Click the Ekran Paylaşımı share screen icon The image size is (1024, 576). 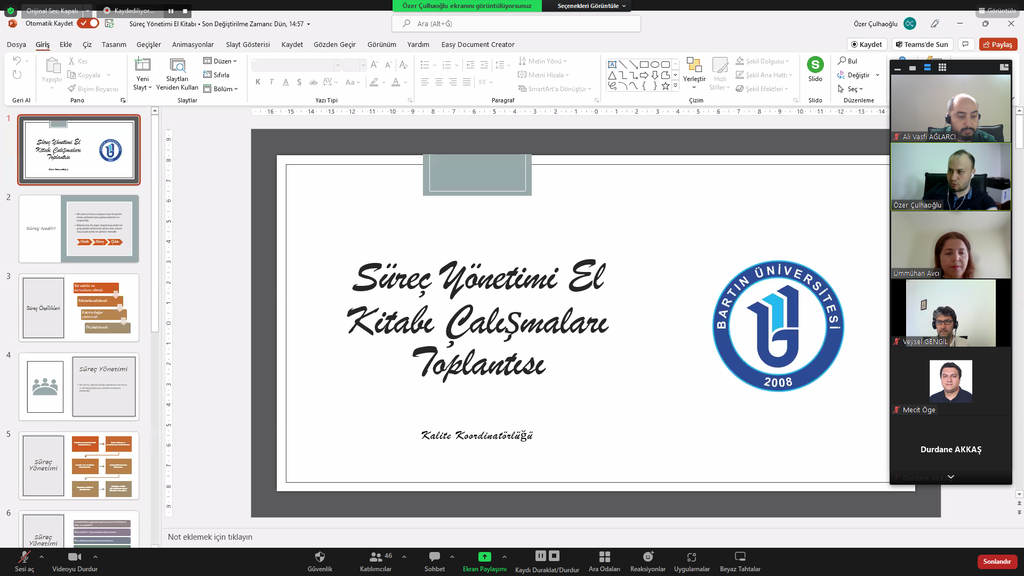485,557
